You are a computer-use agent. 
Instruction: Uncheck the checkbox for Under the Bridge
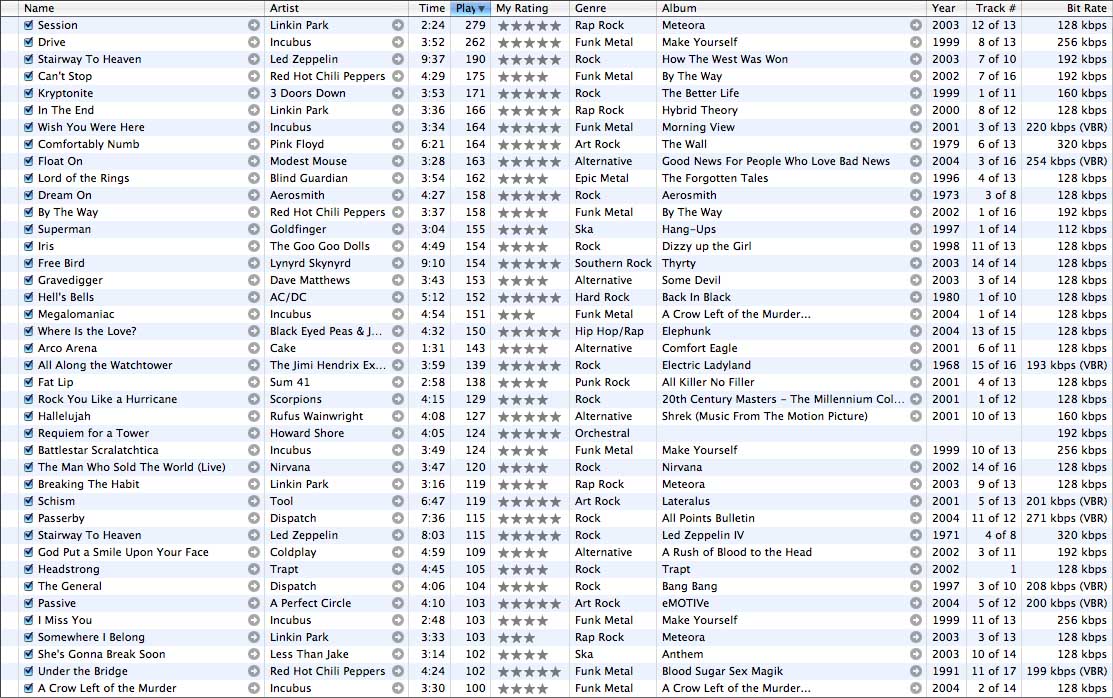pyautogui.click(x=28, y=671)
